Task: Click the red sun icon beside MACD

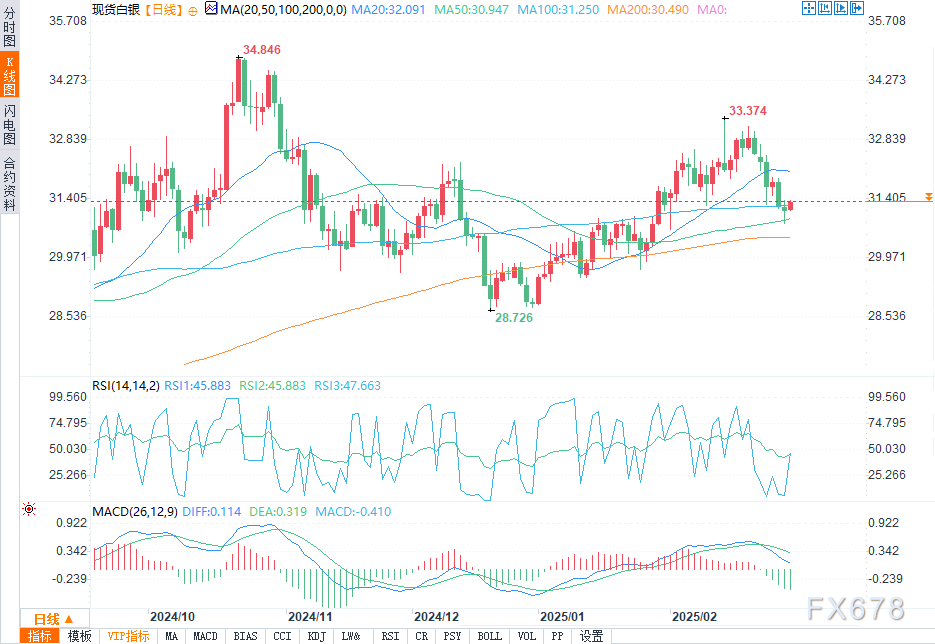Action: pos(29,509)
